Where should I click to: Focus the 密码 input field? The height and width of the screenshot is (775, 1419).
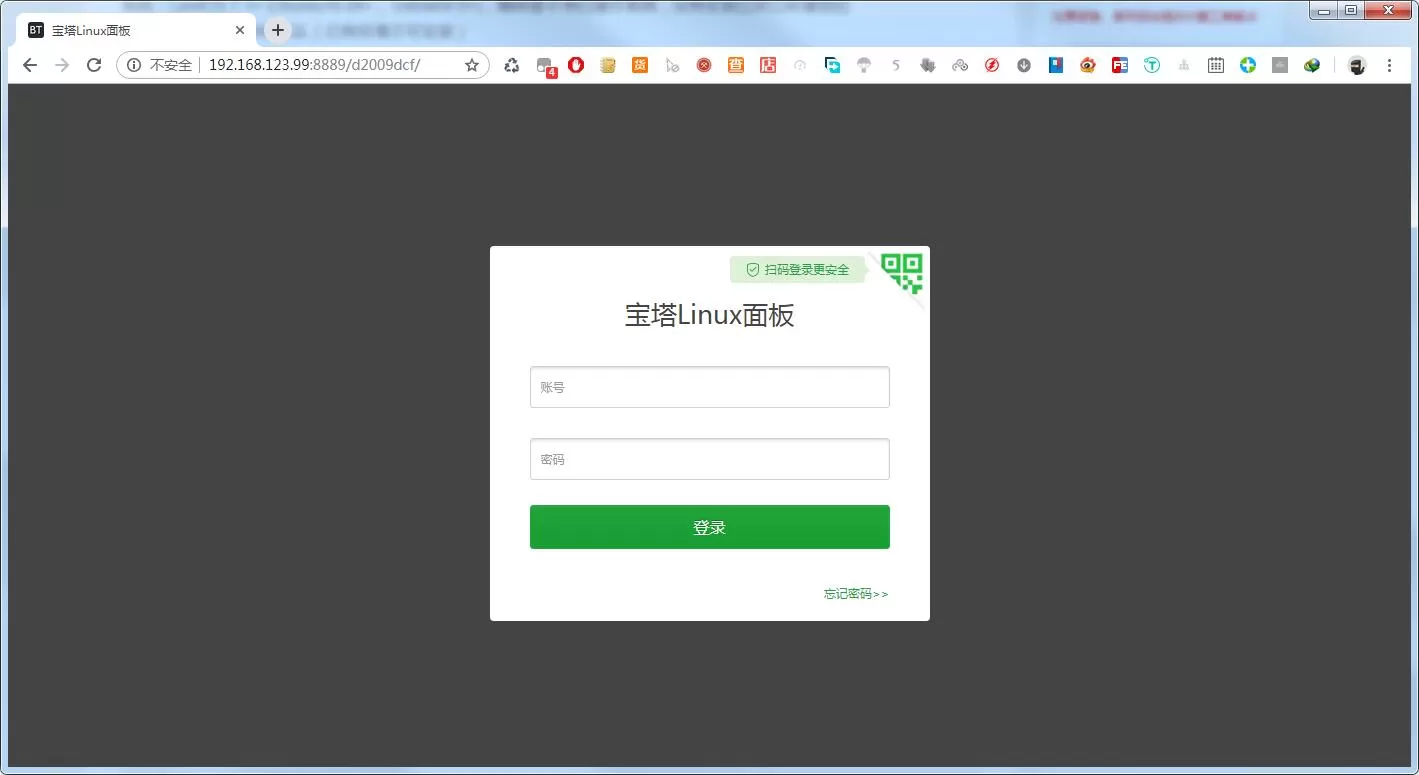pos(710,459)
